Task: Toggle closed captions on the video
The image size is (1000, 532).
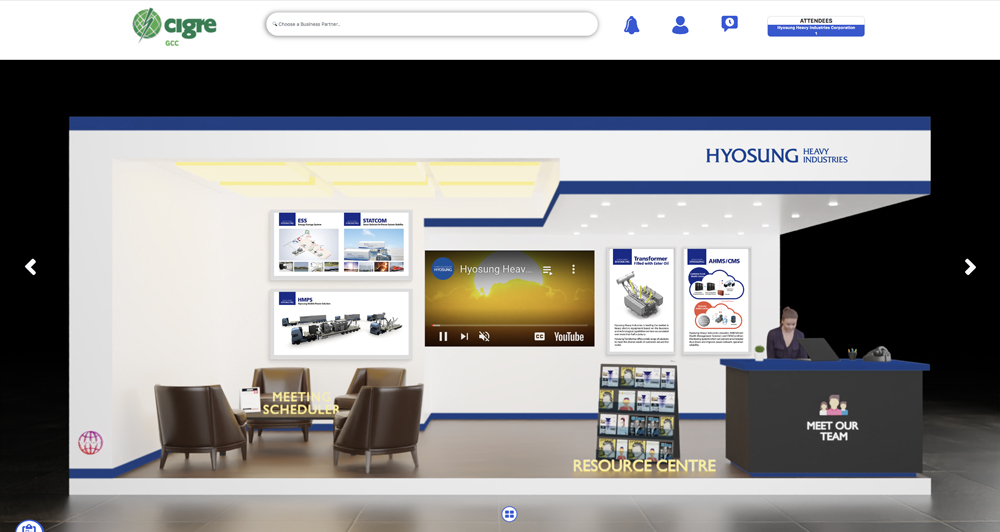Action: point(540,337)
